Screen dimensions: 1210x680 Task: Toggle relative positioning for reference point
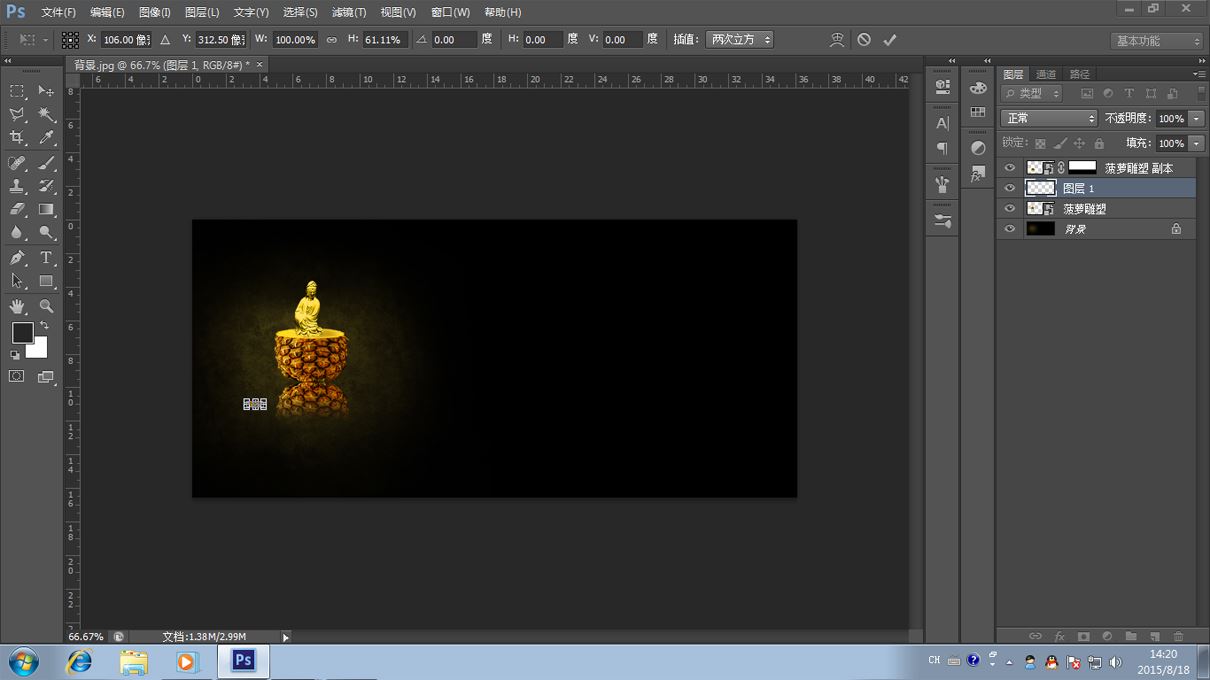166,40
